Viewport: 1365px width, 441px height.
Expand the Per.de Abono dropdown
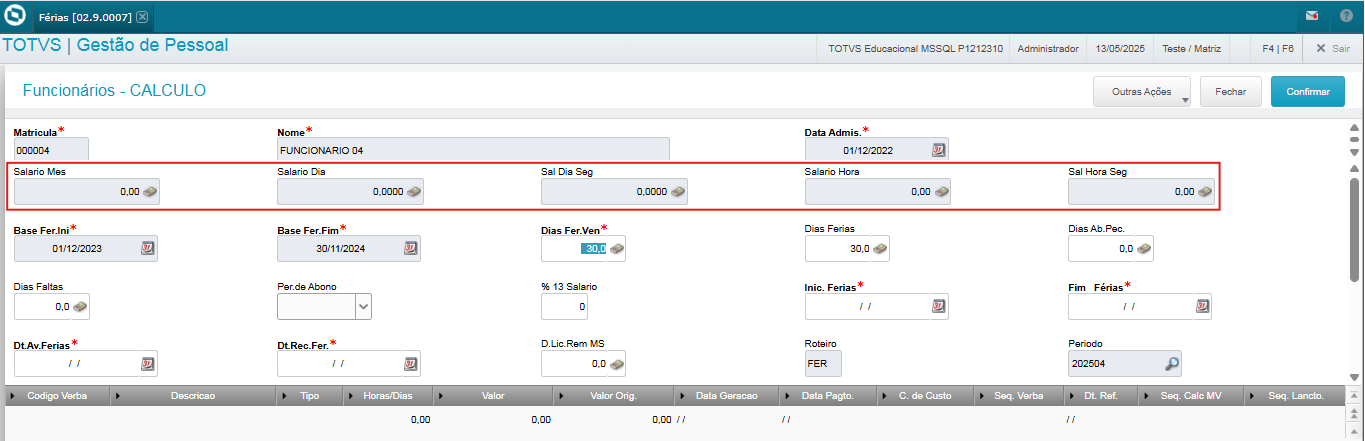tap(363, 306)
